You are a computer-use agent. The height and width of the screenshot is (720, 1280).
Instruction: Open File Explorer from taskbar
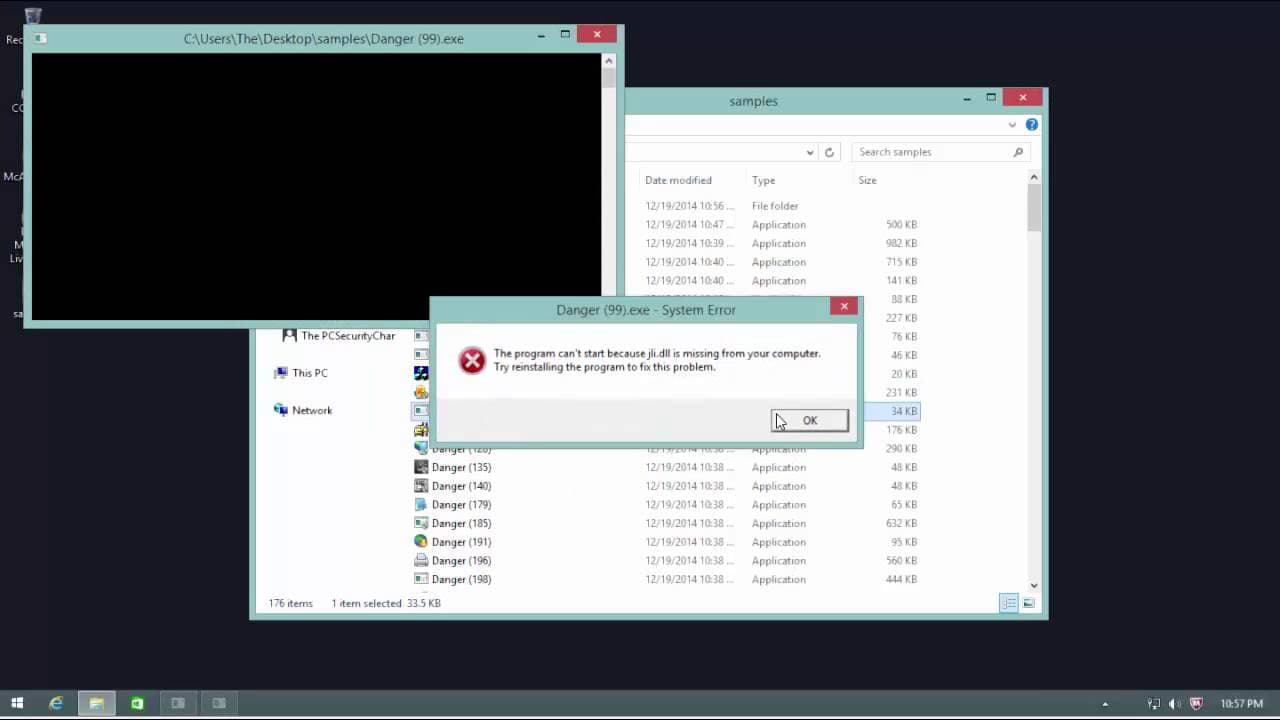pyautogui.click(x=96, y=703)
